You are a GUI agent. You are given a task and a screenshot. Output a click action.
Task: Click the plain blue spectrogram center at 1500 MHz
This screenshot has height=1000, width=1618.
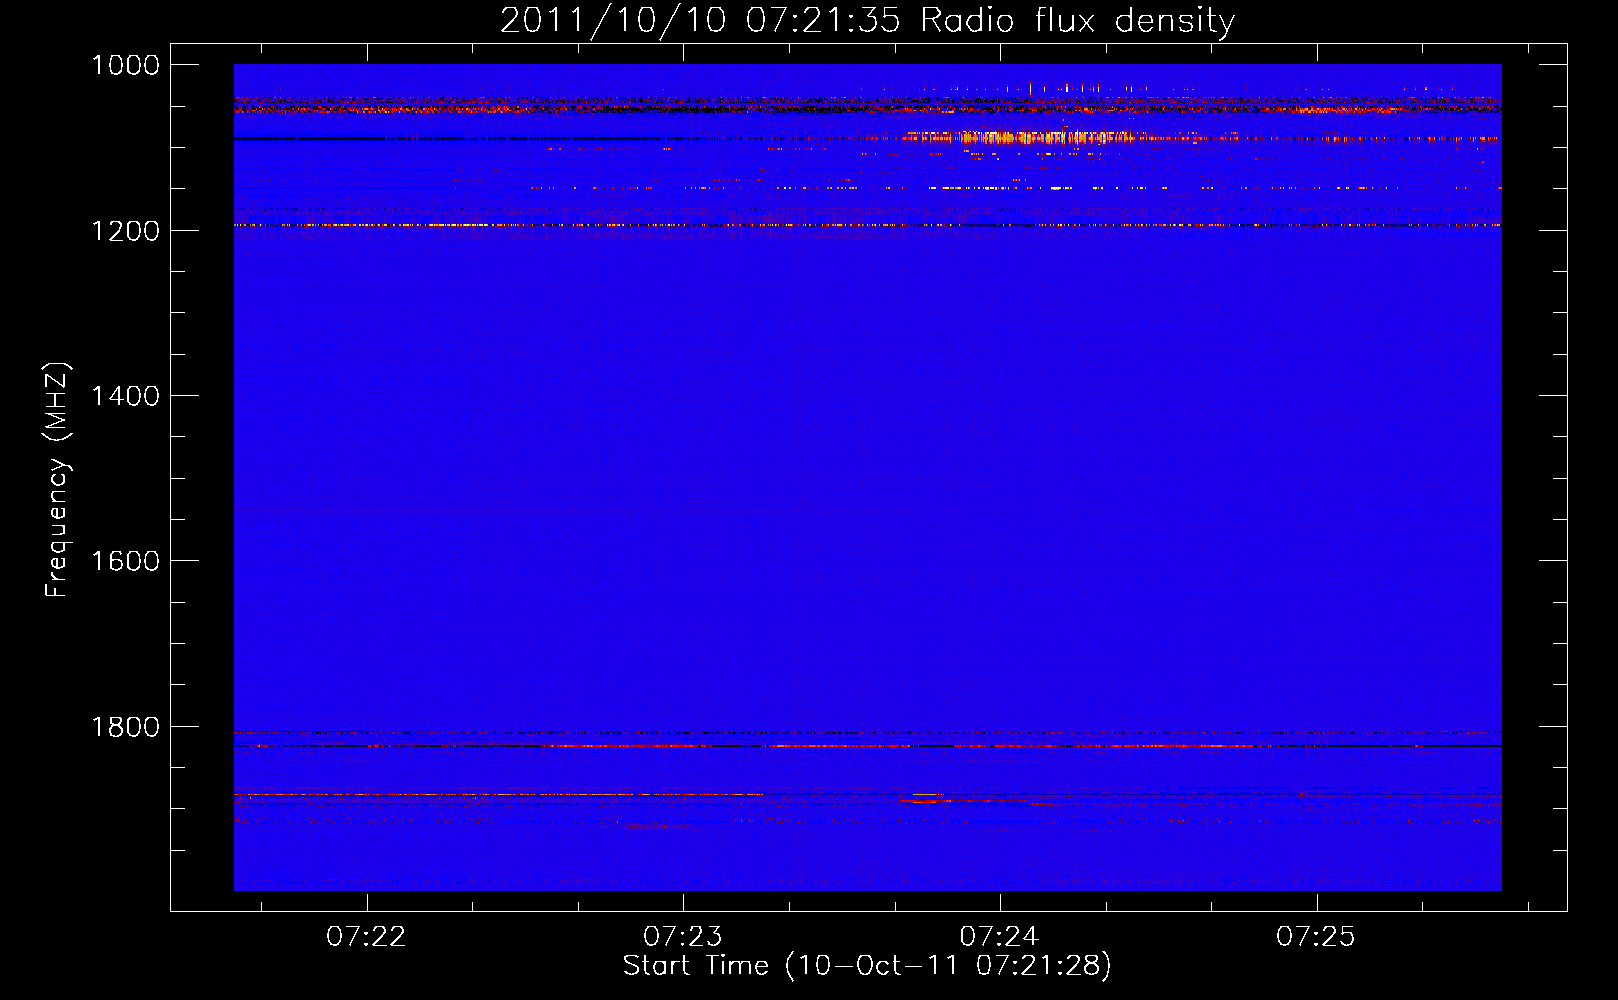click(x=867, y=478)
